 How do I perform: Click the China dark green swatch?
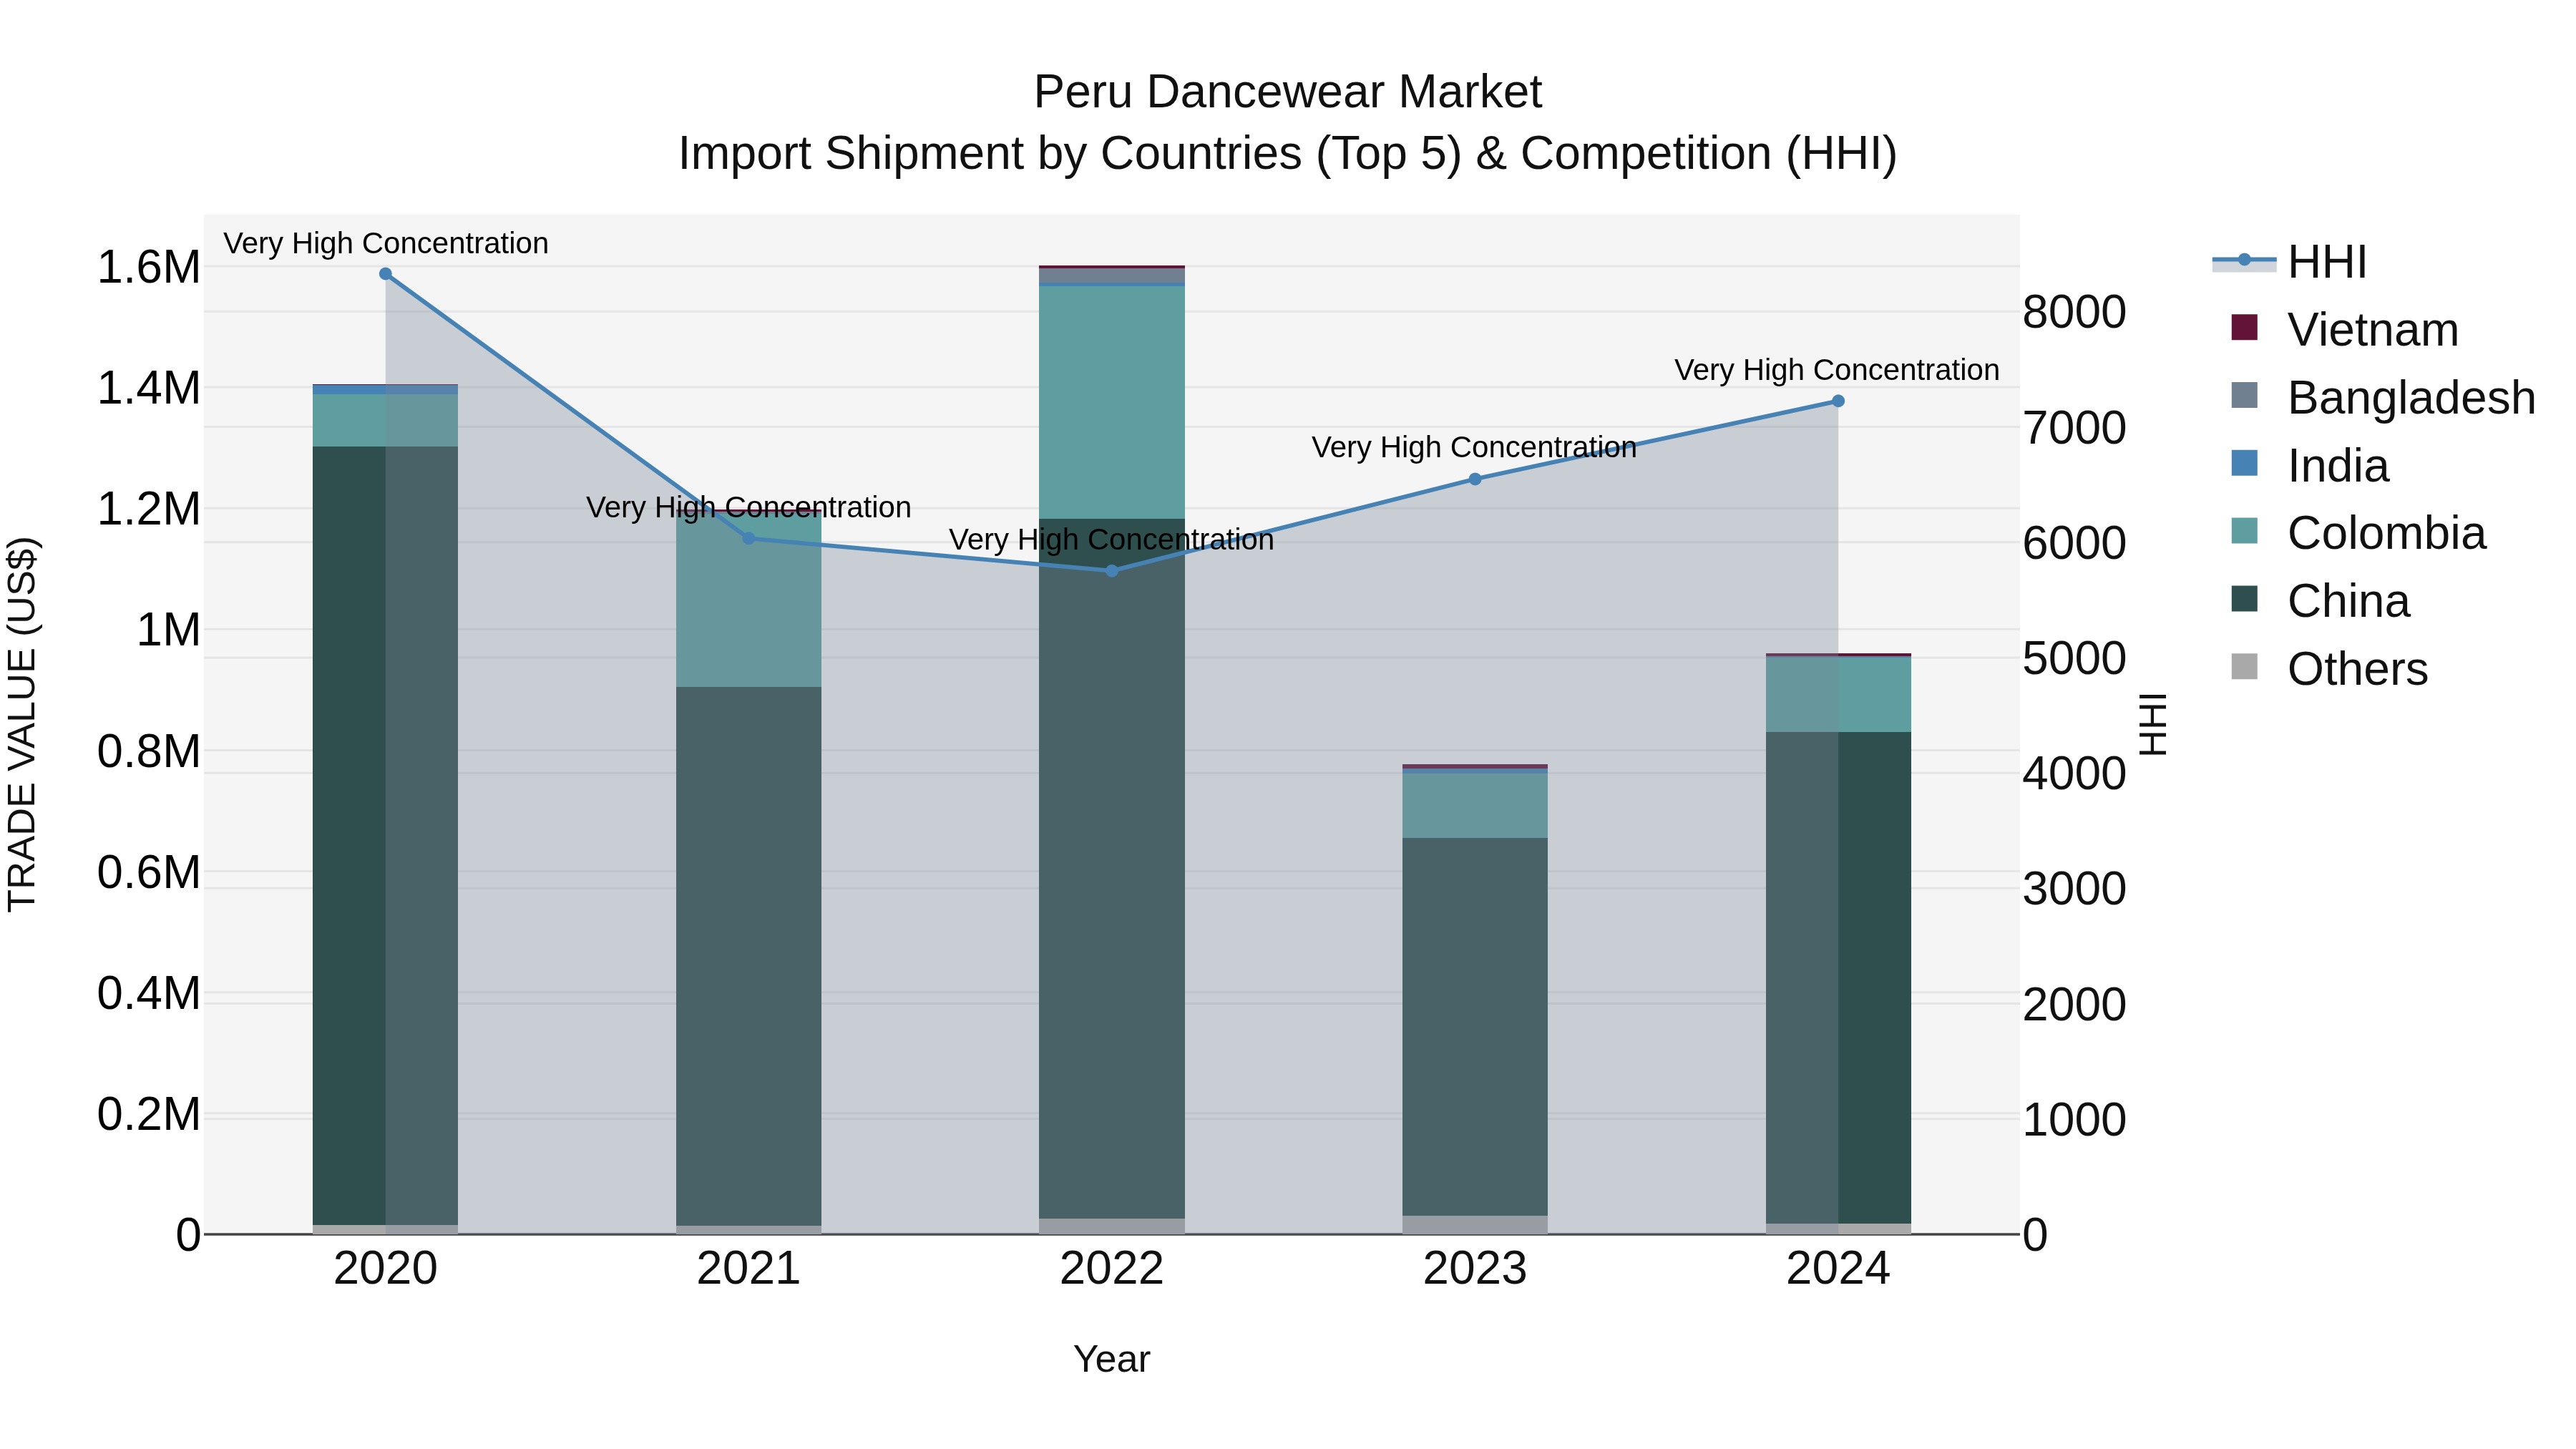2245,599
